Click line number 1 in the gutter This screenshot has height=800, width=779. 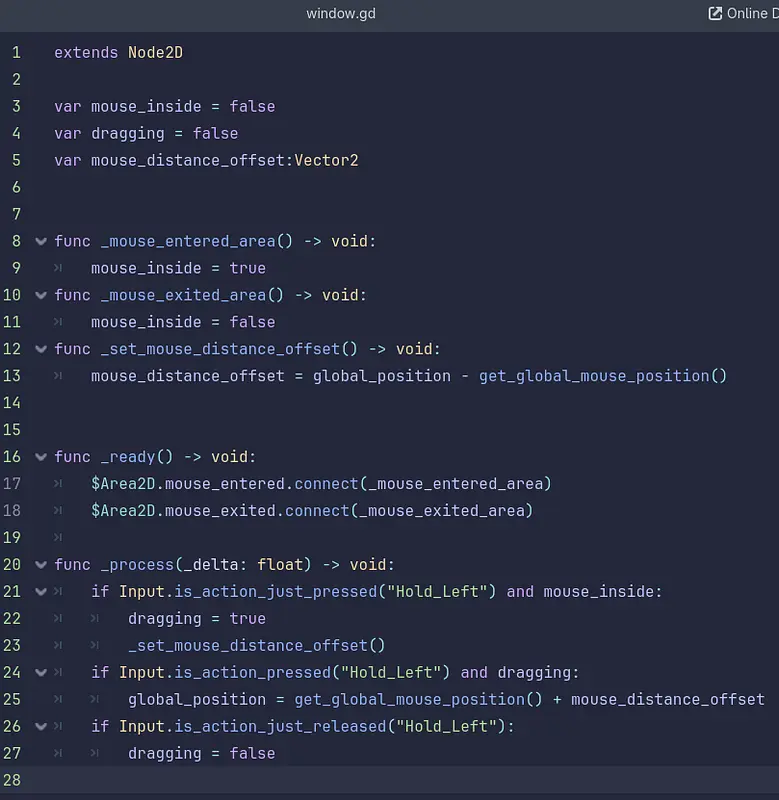click(16, 52)
